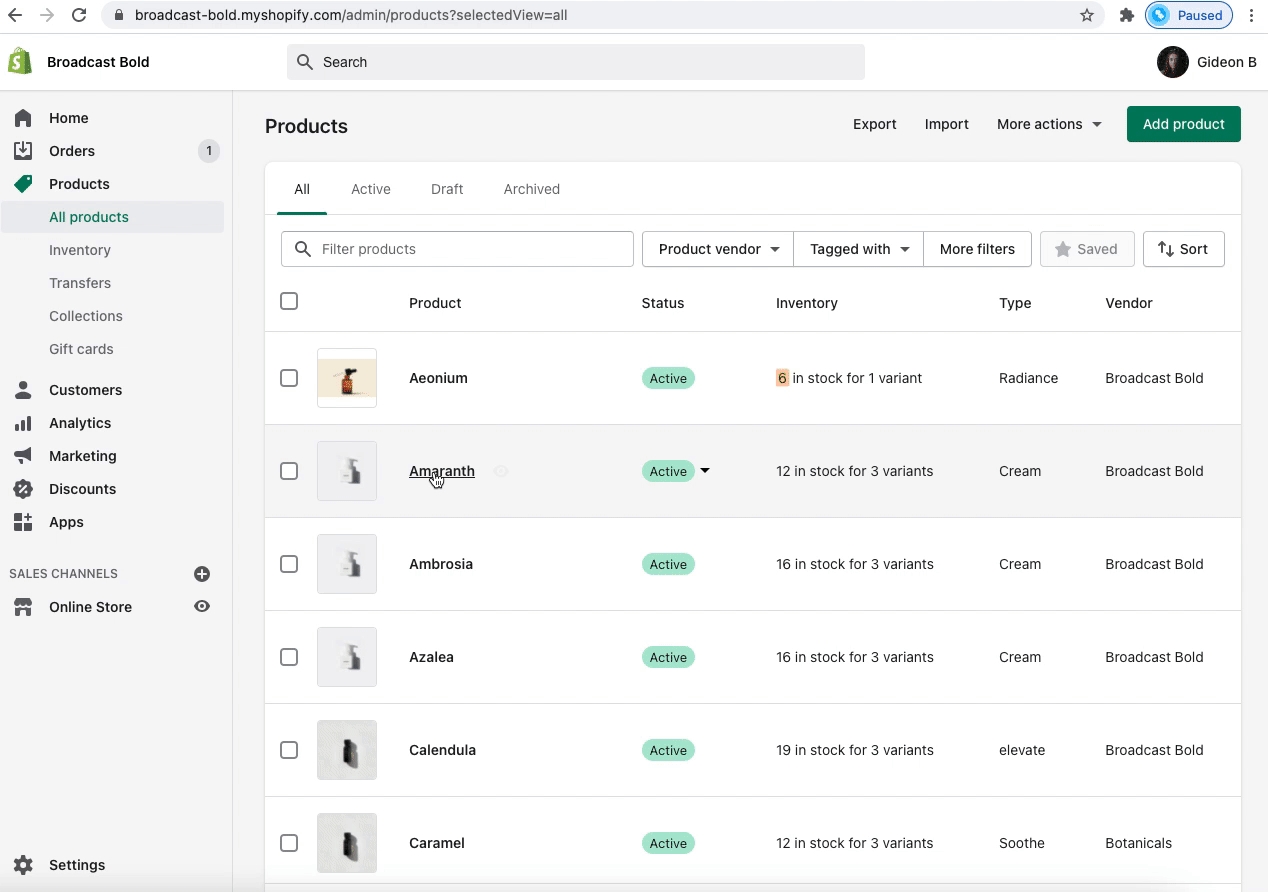
Task: Click the Discounts badge icon
Action: pyautogui.click(x=23, y=489)
